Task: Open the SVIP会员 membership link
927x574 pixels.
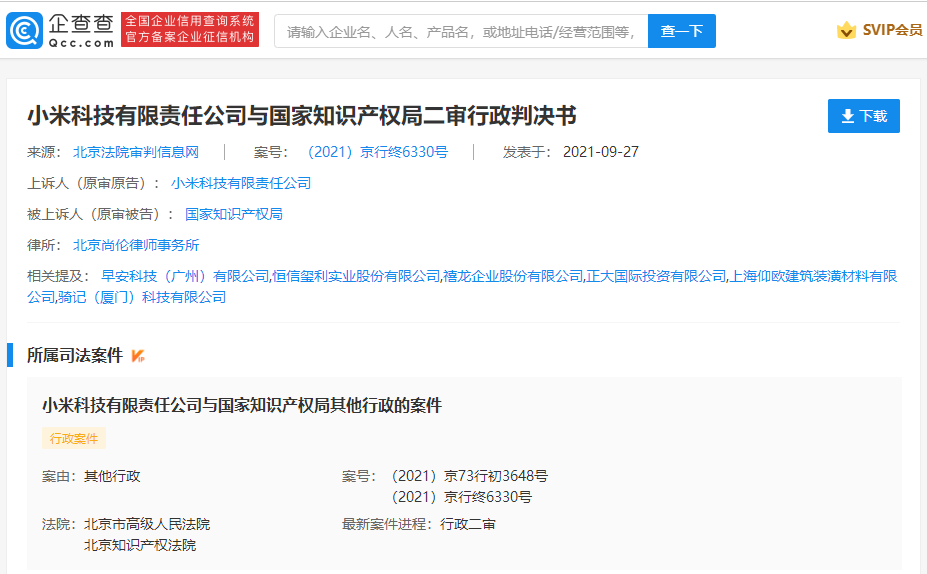Action: click(892, 30)
